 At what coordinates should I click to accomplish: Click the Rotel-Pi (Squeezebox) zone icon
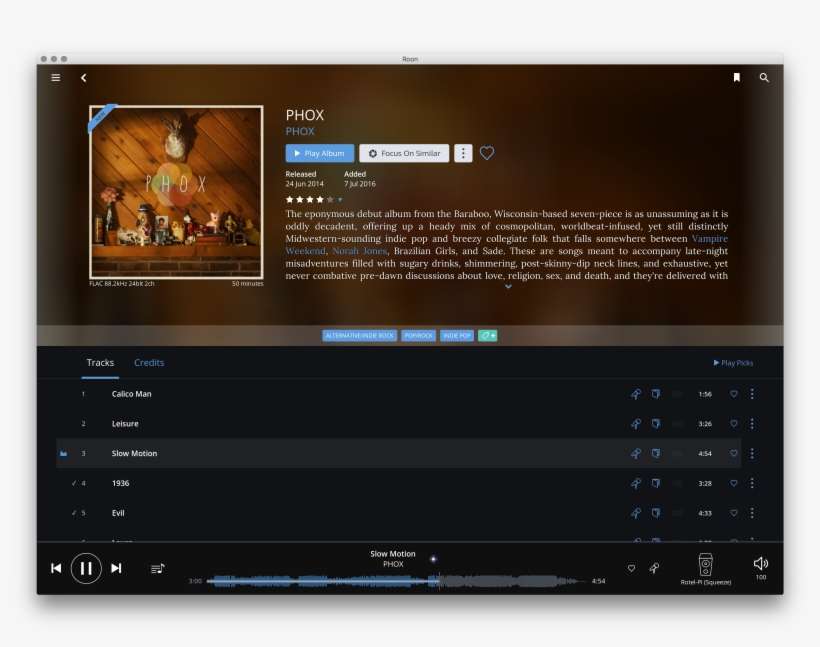706,567
